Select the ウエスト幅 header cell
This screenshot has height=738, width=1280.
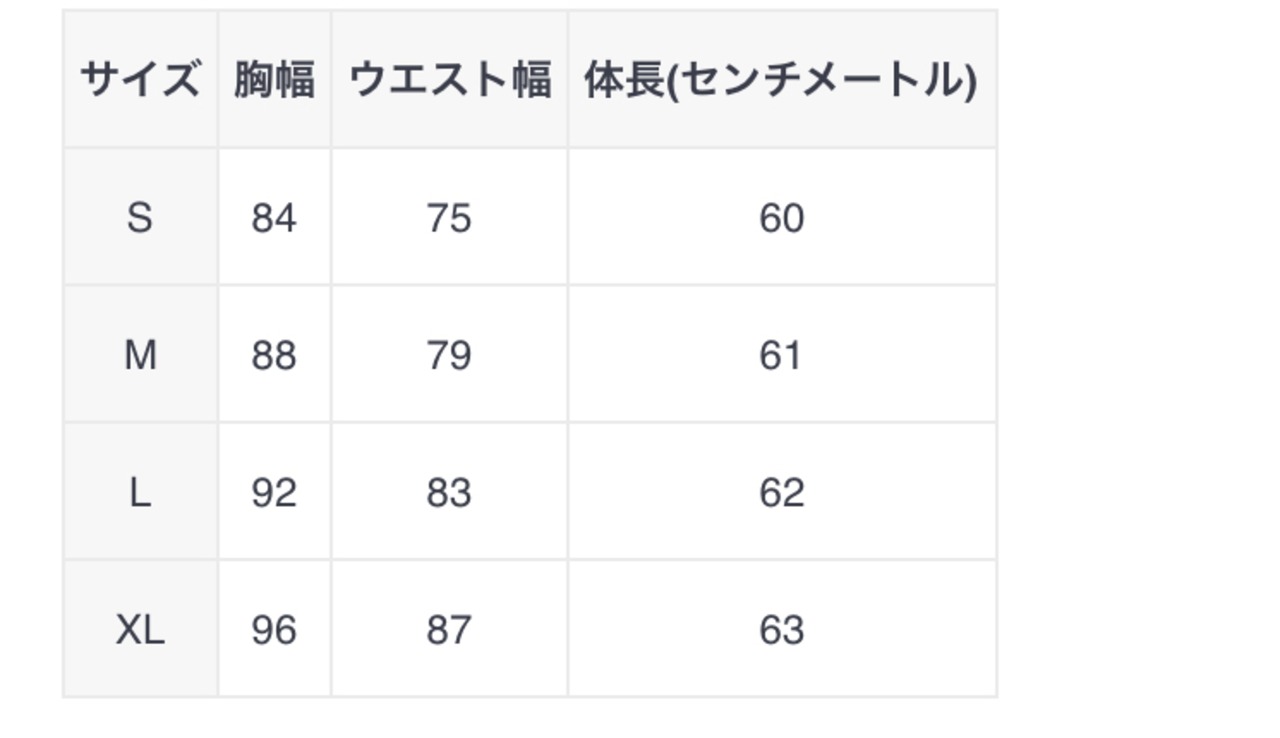pyautogui.click(x=449, y=80)
